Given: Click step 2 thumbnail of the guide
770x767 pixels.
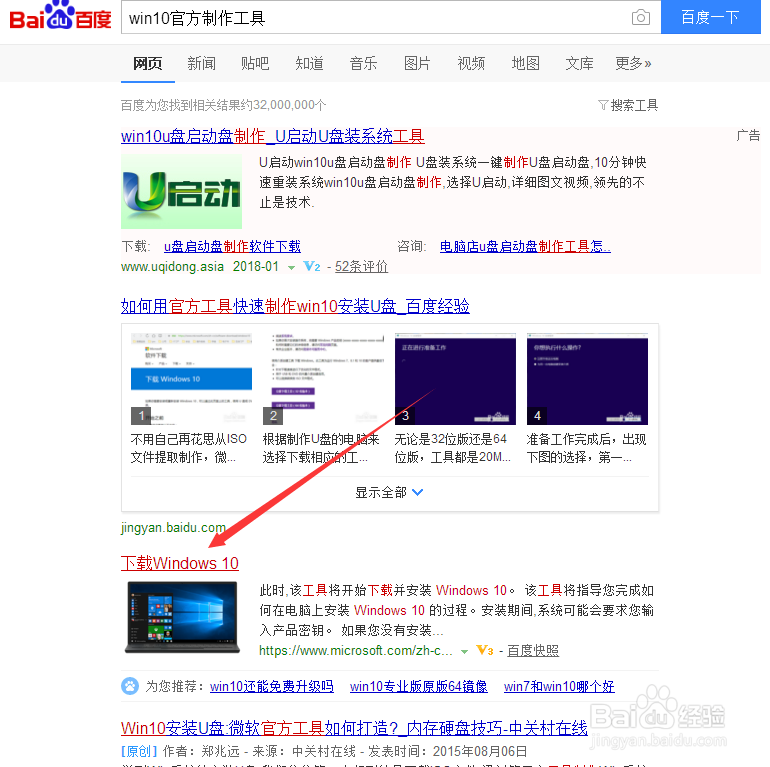Looking at the screenshot, I should [324, 379].
